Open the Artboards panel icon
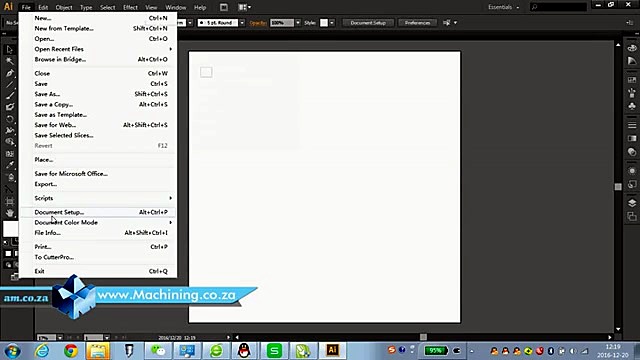Image resolution: width=640 pixels, height=360 pixels. coord(632,216)
